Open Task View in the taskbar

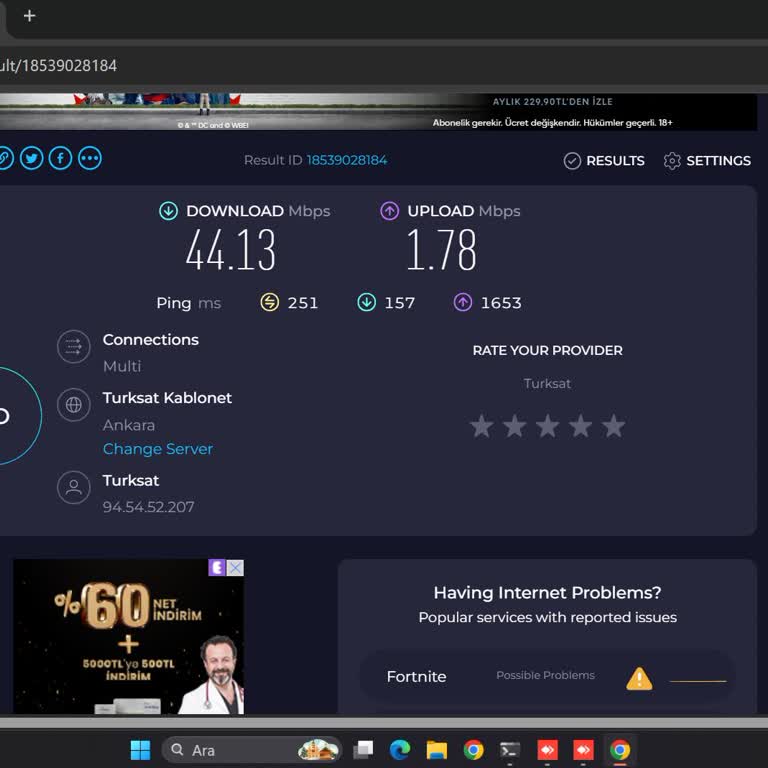363,750
